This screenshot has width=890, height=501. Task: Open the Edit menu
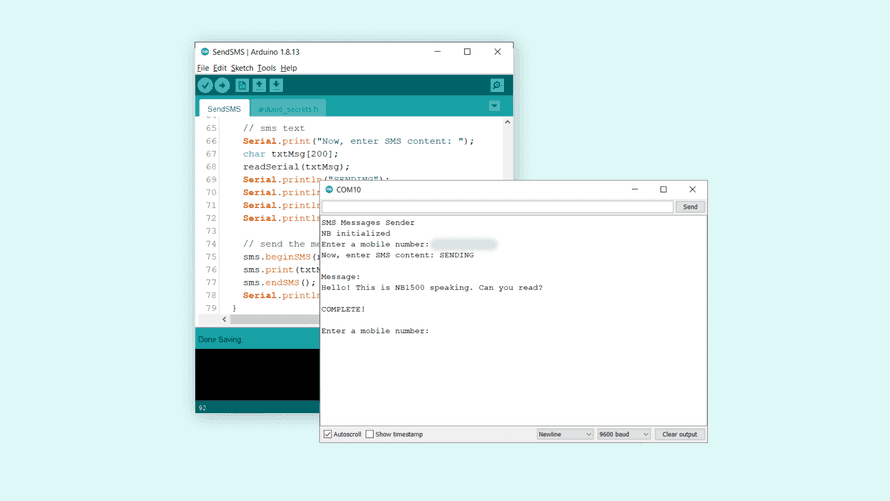(220, 68)
